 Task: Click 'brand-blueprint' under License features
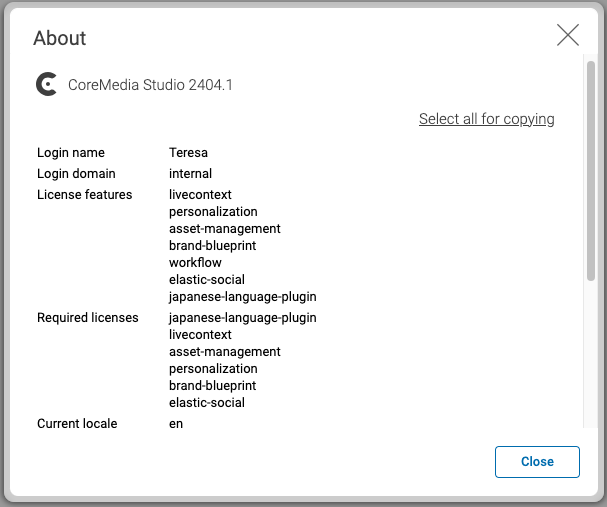click(212, 246)
